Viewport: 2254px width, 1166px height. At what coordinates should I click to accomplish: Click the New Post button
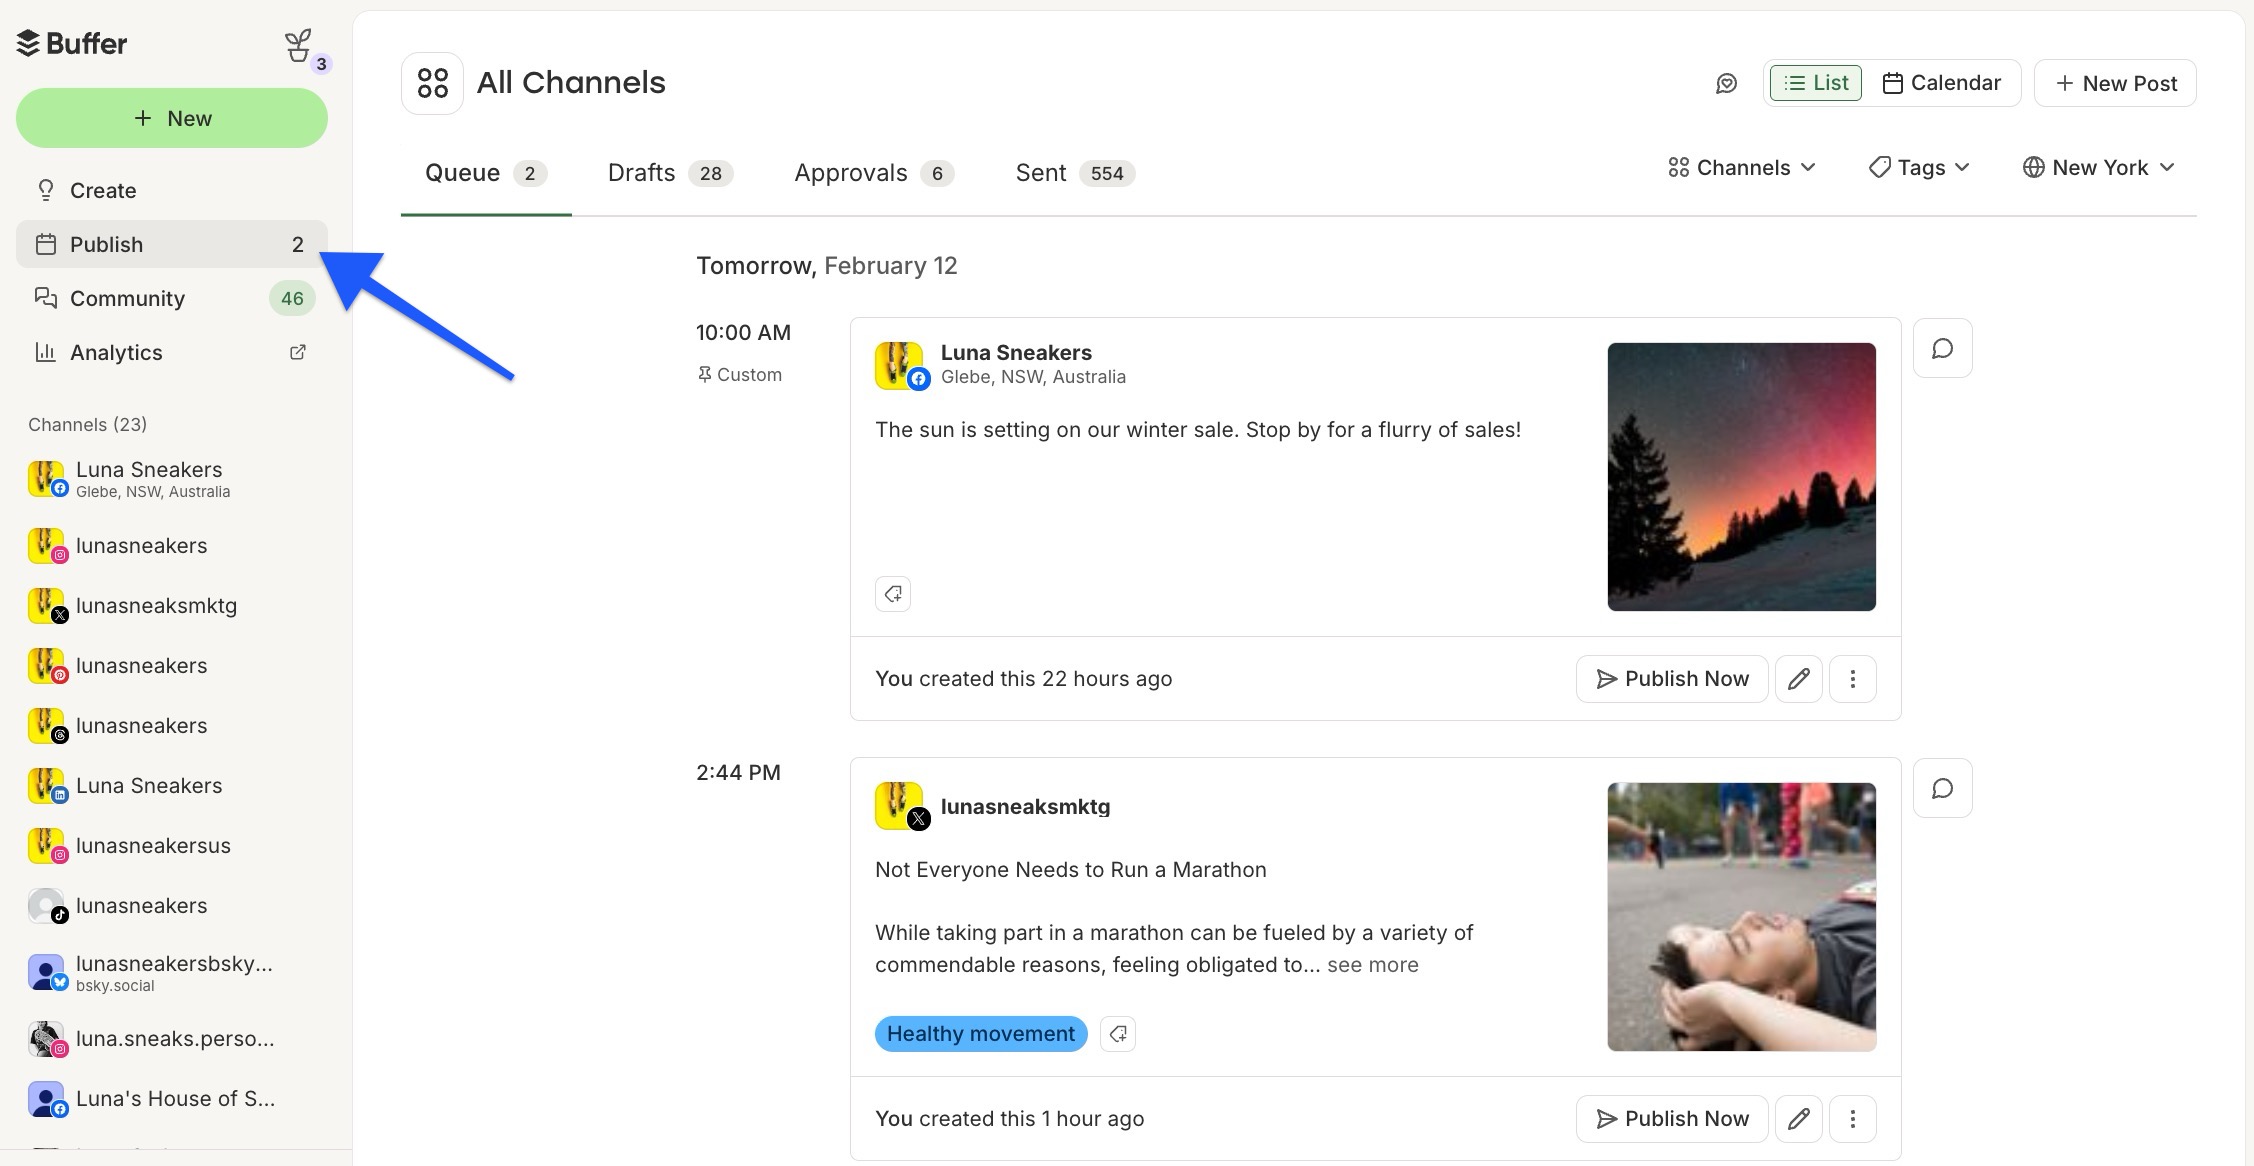[x=2115, y=83]
